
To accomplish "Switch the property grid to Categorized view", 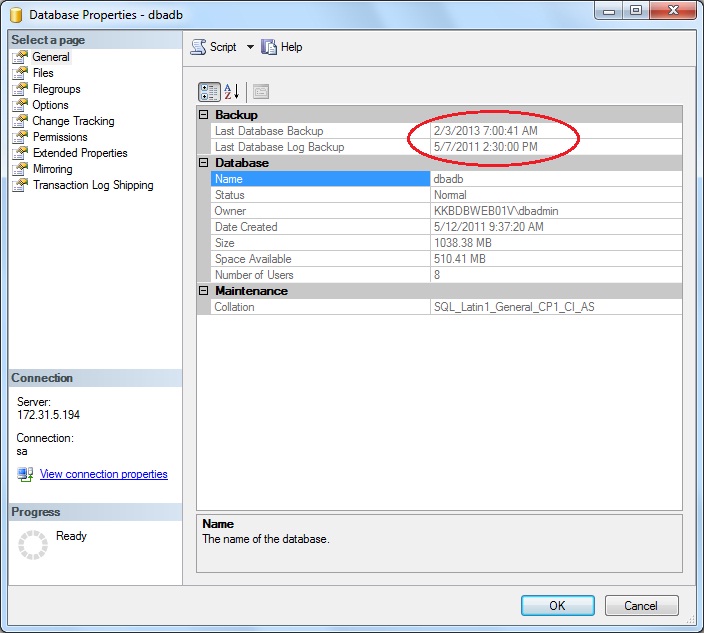I will pyautogui.click(x=209, y=92).
